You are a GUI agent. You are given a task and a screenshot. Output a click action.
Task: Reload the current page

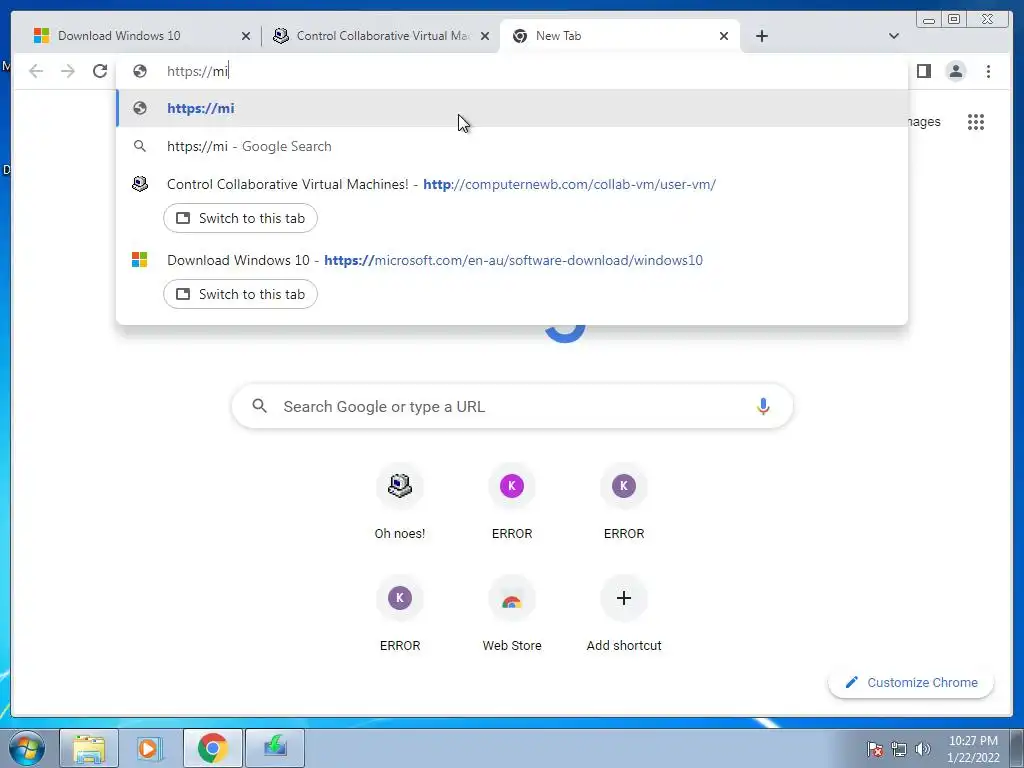point(100,71)
